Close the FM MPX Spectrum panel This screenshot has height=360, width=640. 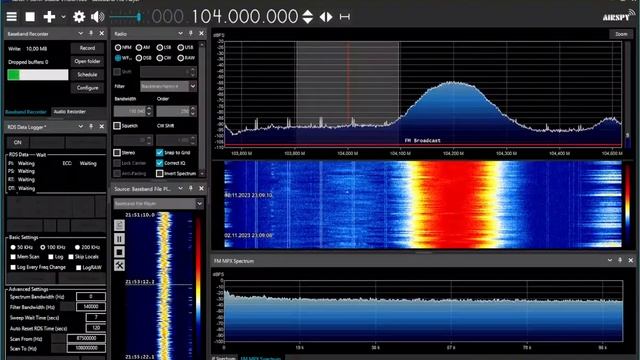[x=631, y=260]
